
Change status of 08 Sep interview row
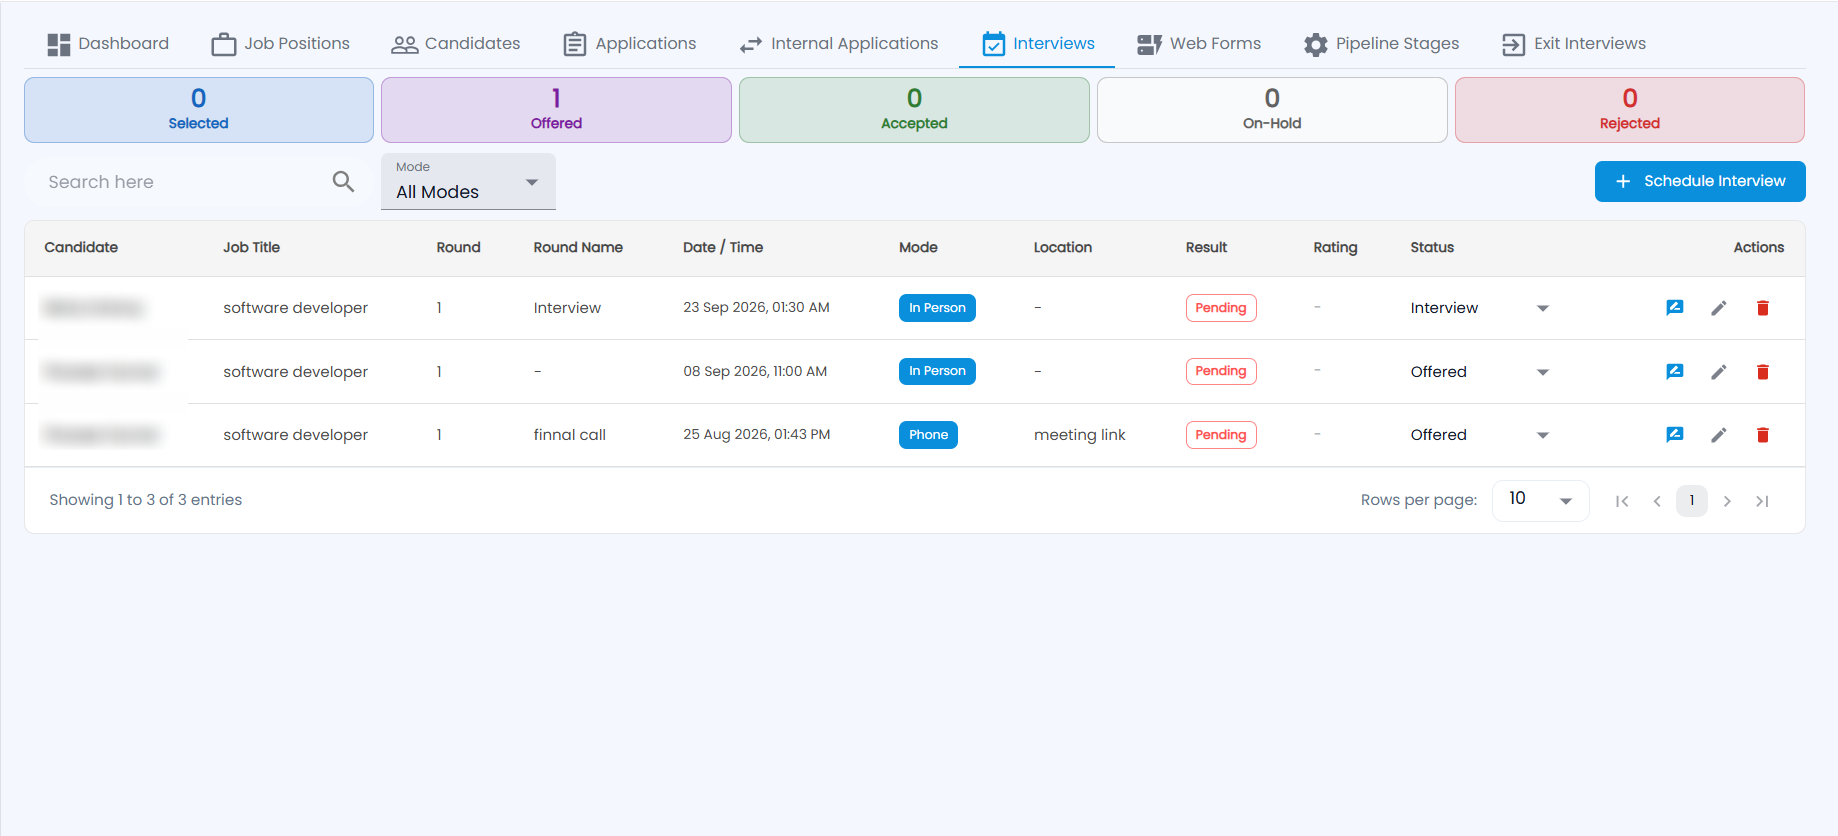(x=1480, y=372)
